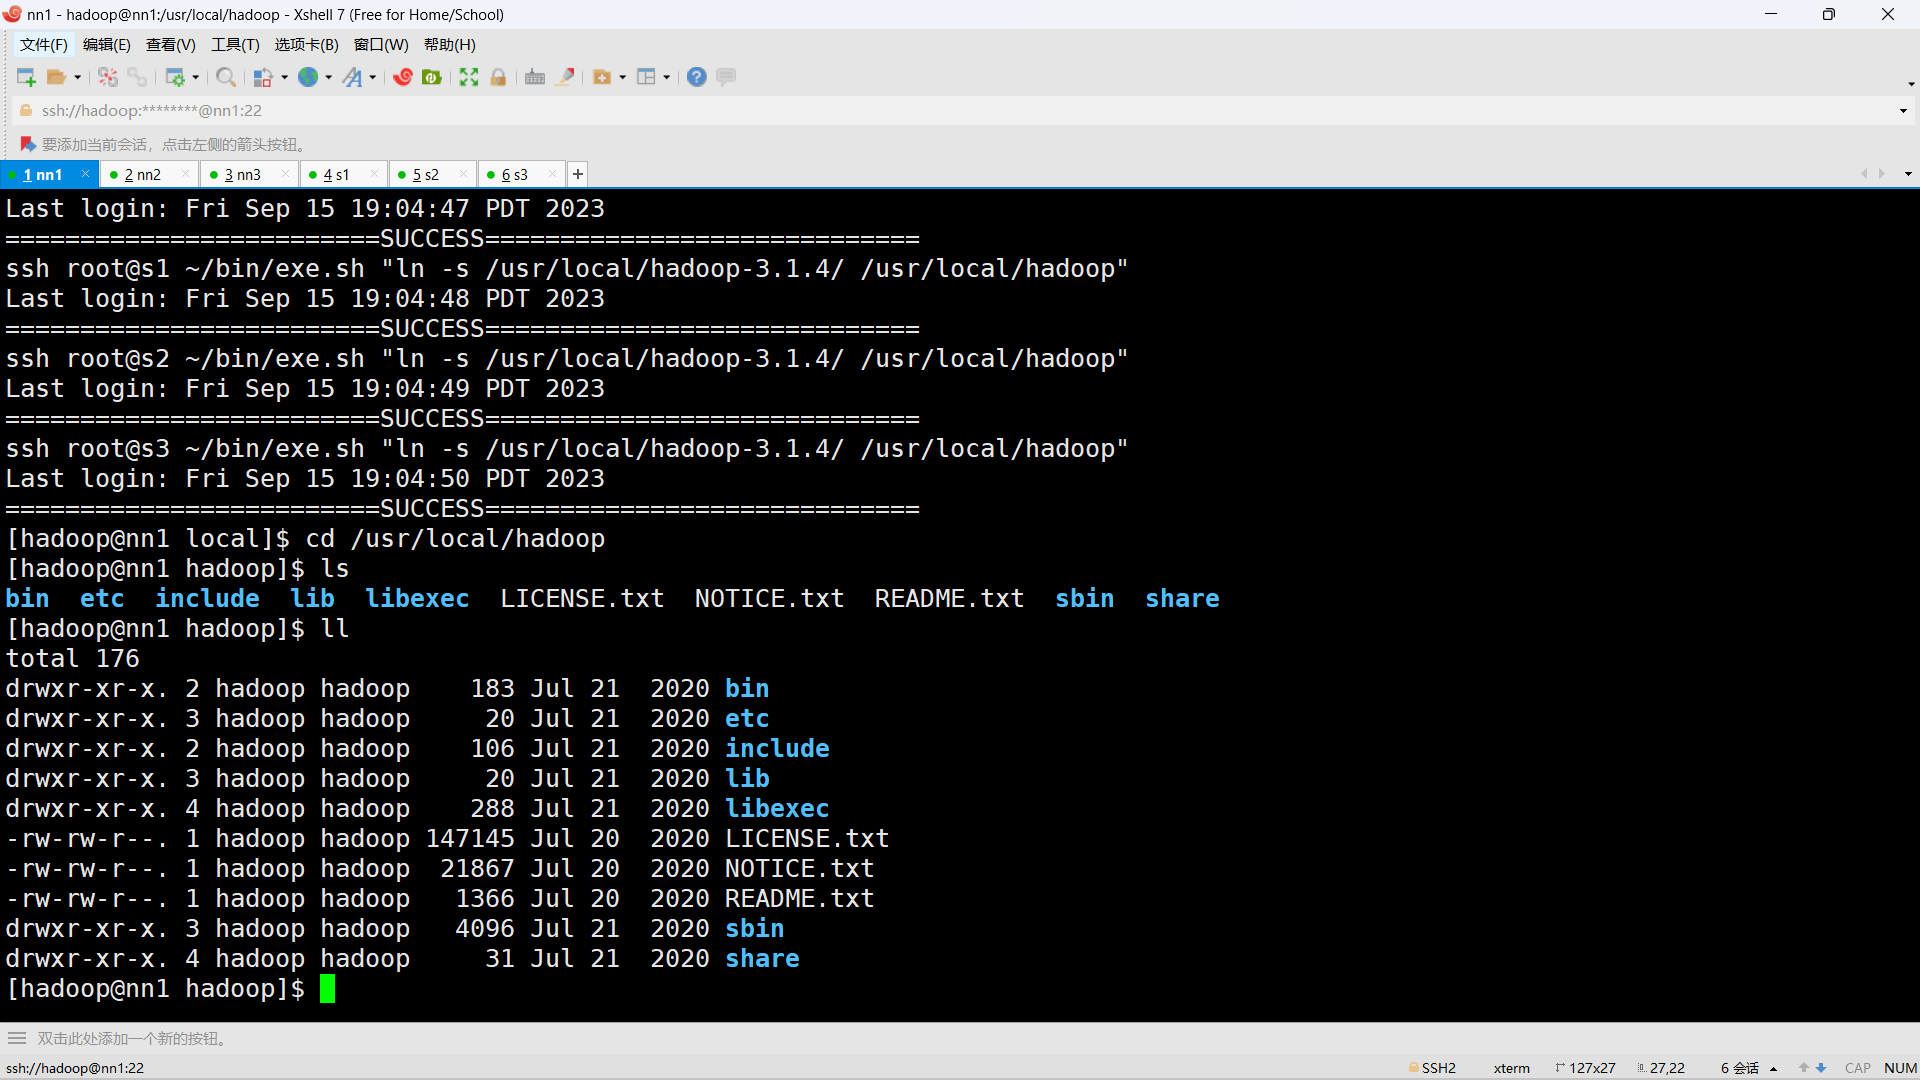Click the lock screen padlock icon
Image resolution: width=1920 pixels, height=1080 pixels.
(x=498, y=77)
